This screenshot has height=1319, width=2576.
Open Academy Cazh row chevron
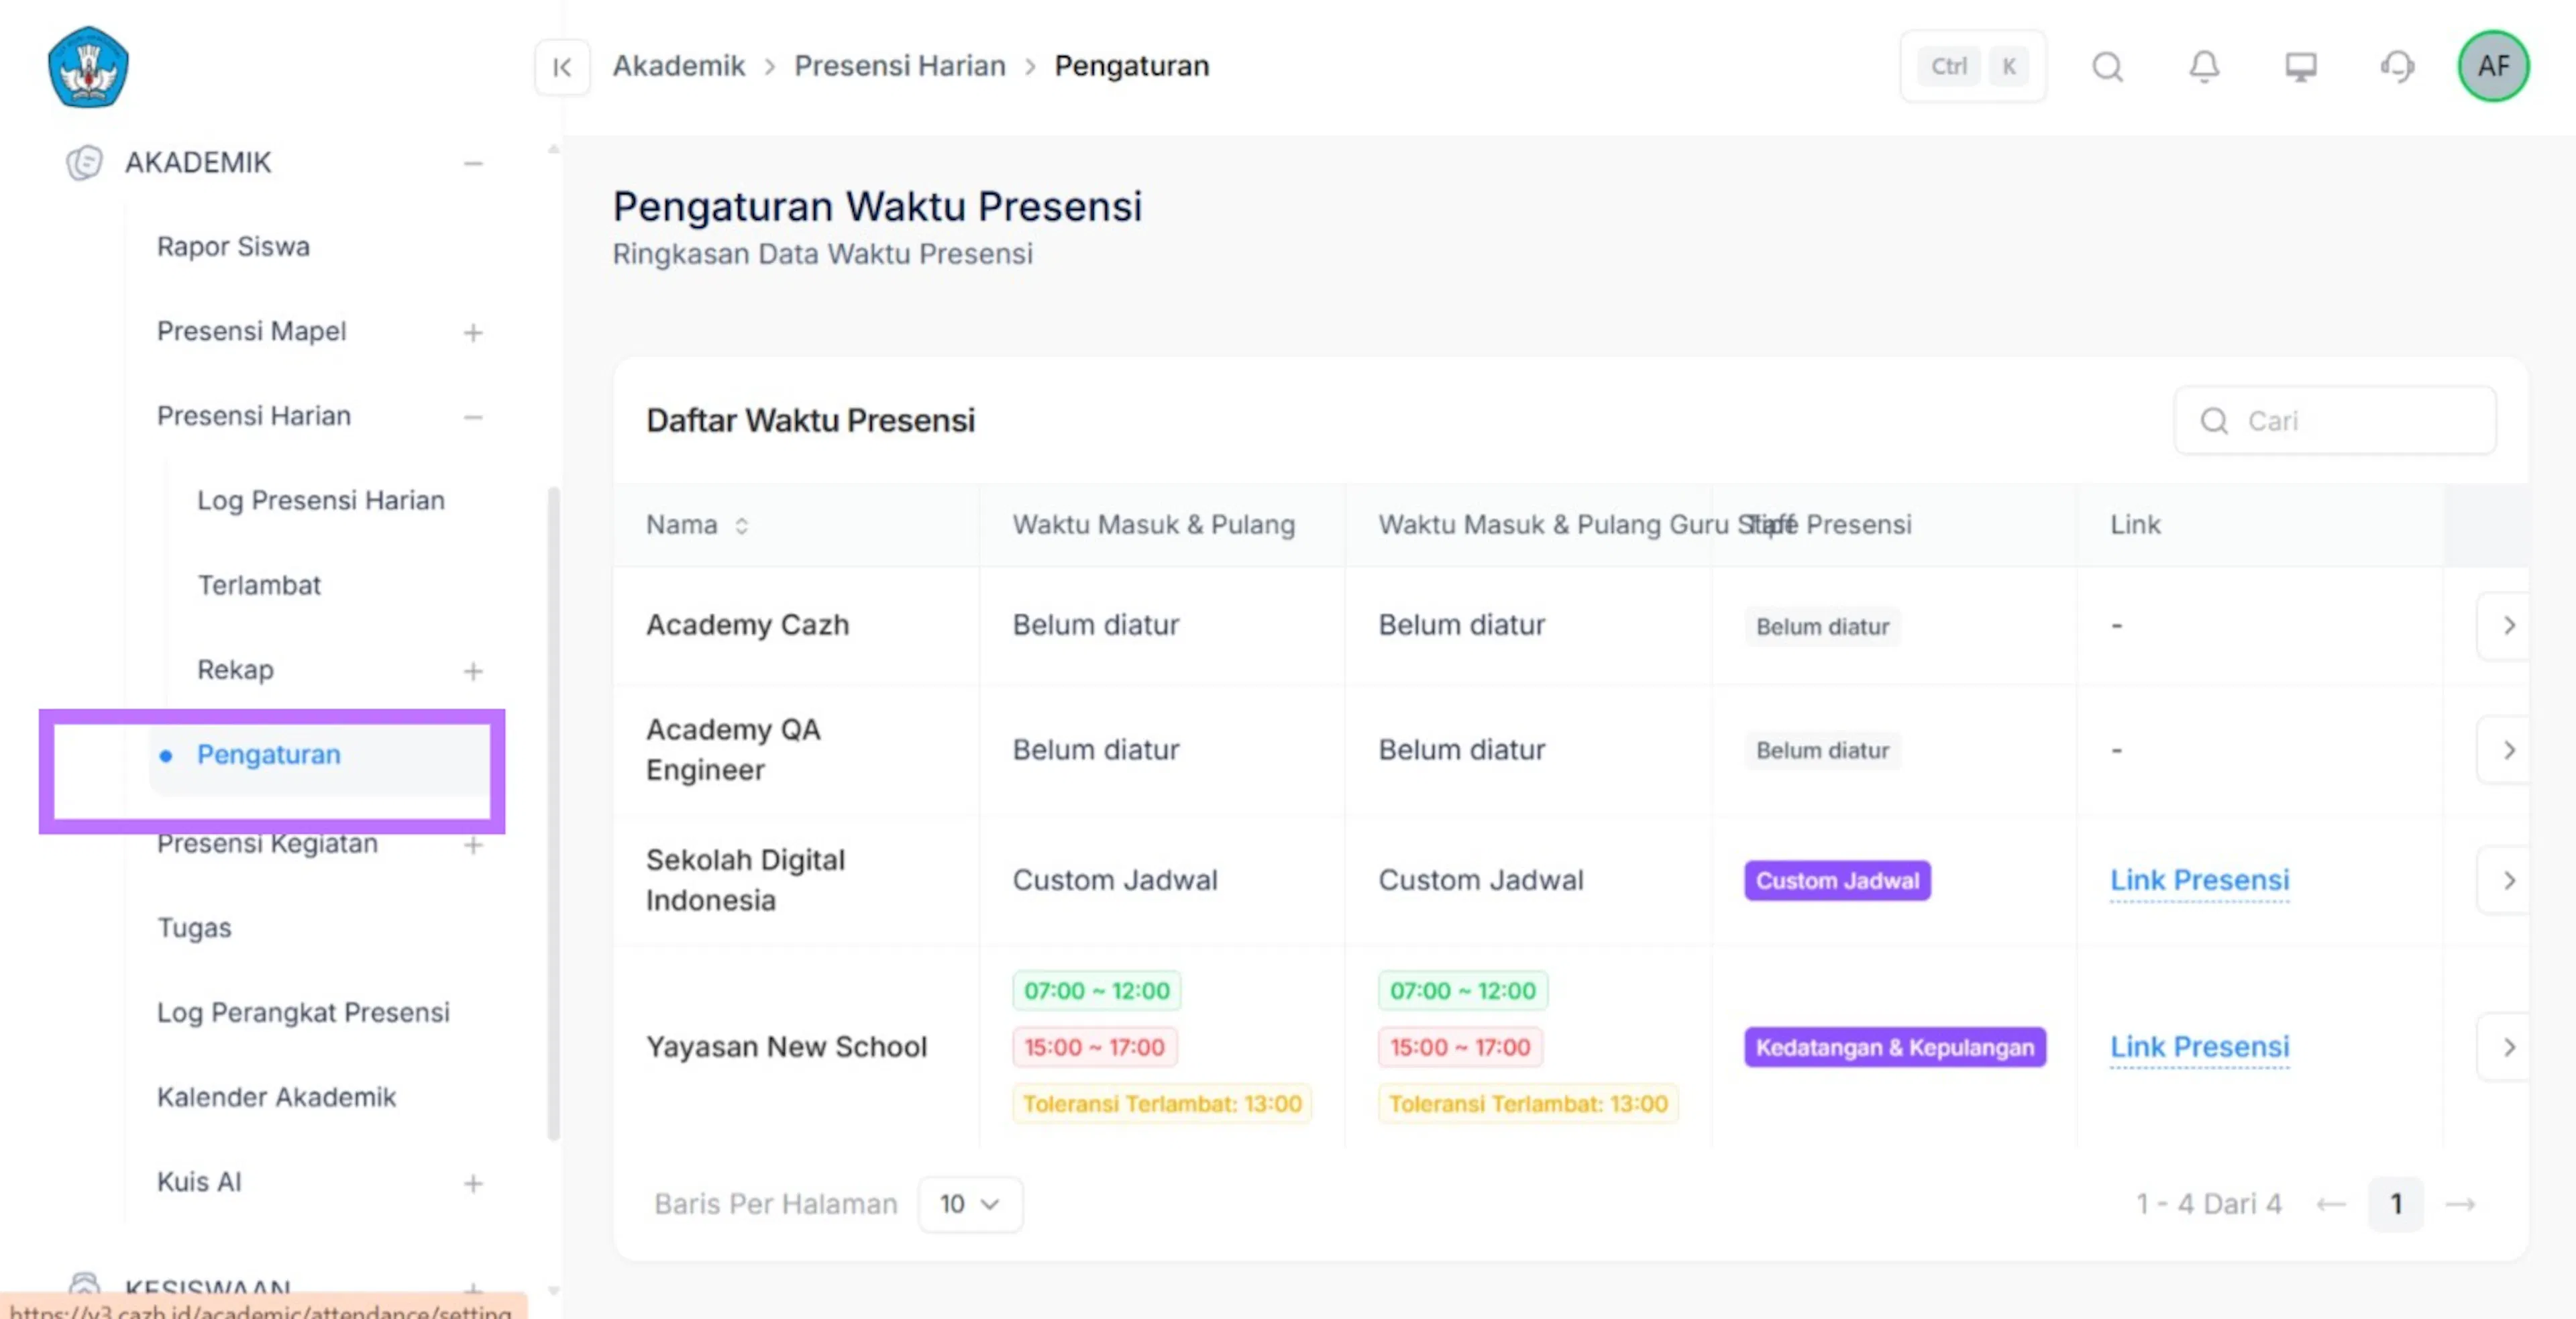[2508, 626]
